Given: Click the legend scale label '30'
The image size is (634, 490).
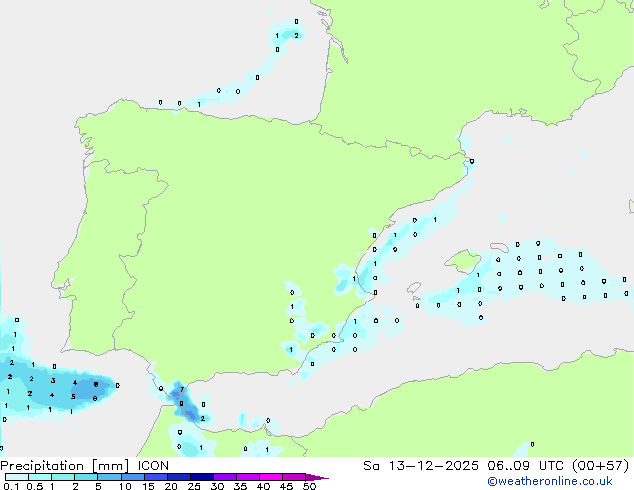Looking at the screenshot, I should (217, 486).
